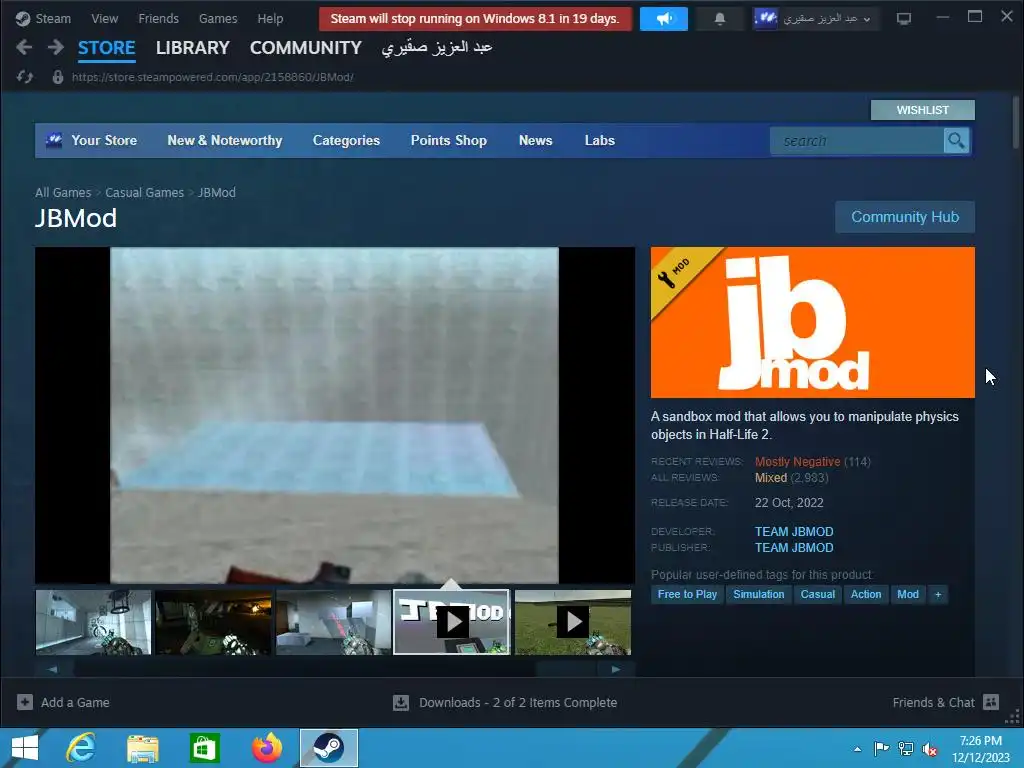The image size is (1024, 768).
Task: Open the Games menu
Action: point(218,18)
